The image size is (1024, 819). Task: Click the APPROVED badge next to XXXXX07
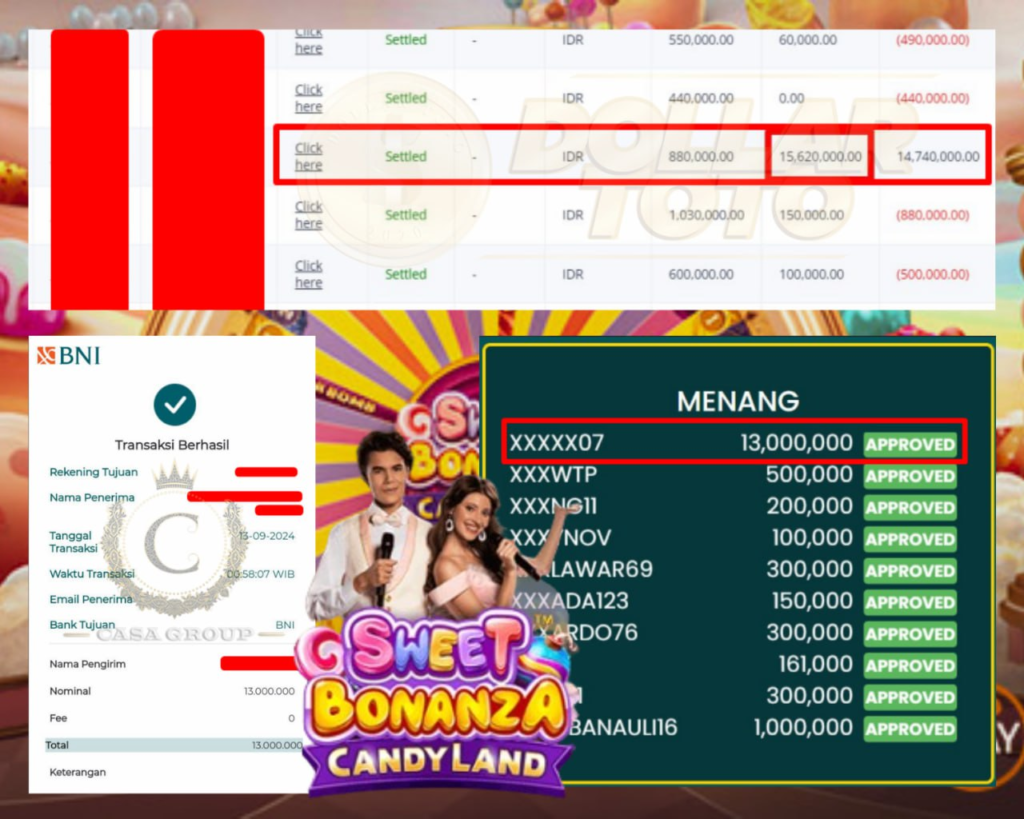tap(910, 444)
